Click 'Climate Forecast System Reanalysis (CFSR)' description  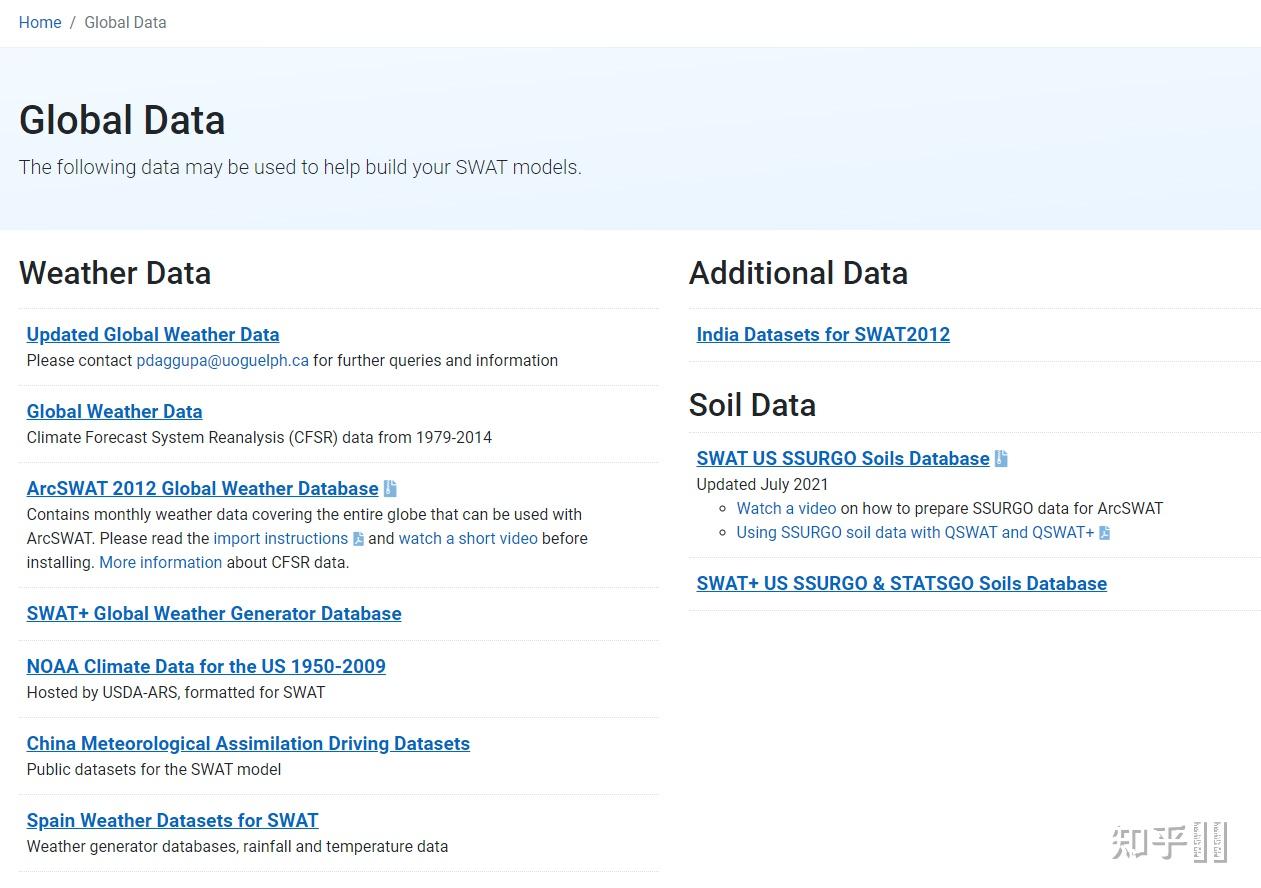pos(259,437)
